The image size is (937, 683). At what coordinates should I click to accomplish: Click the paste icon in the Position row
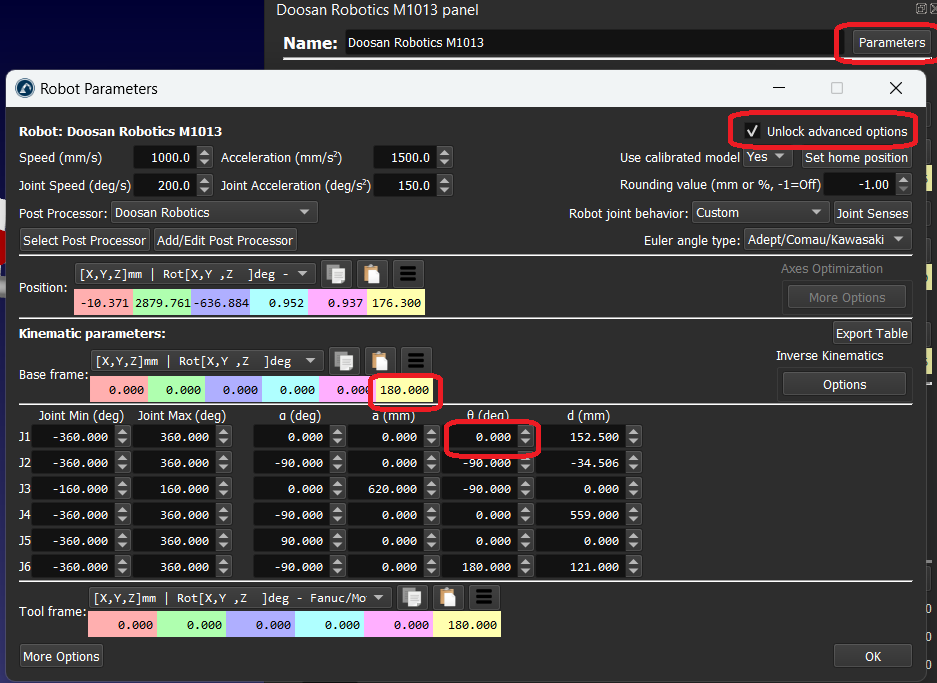pyautogui.click(x=372, y=274)
